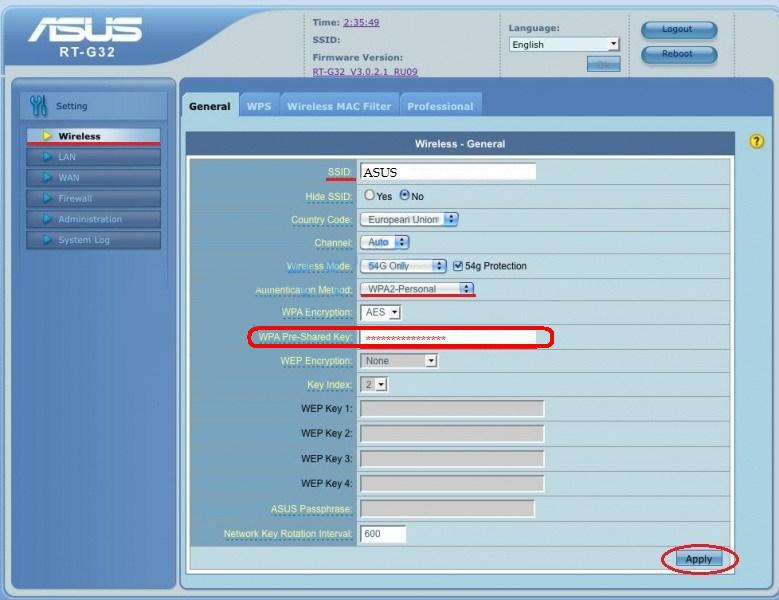Click the Apply button
The image size is (779, 600).
coord(699,559)
